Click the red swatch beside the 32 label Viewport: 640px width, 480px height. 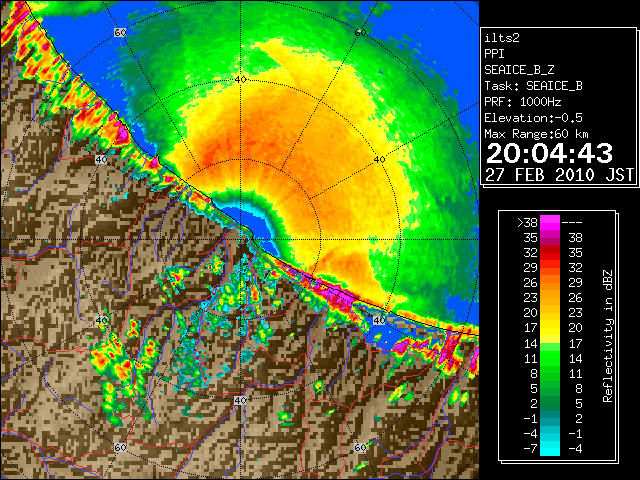pos(549,253)
